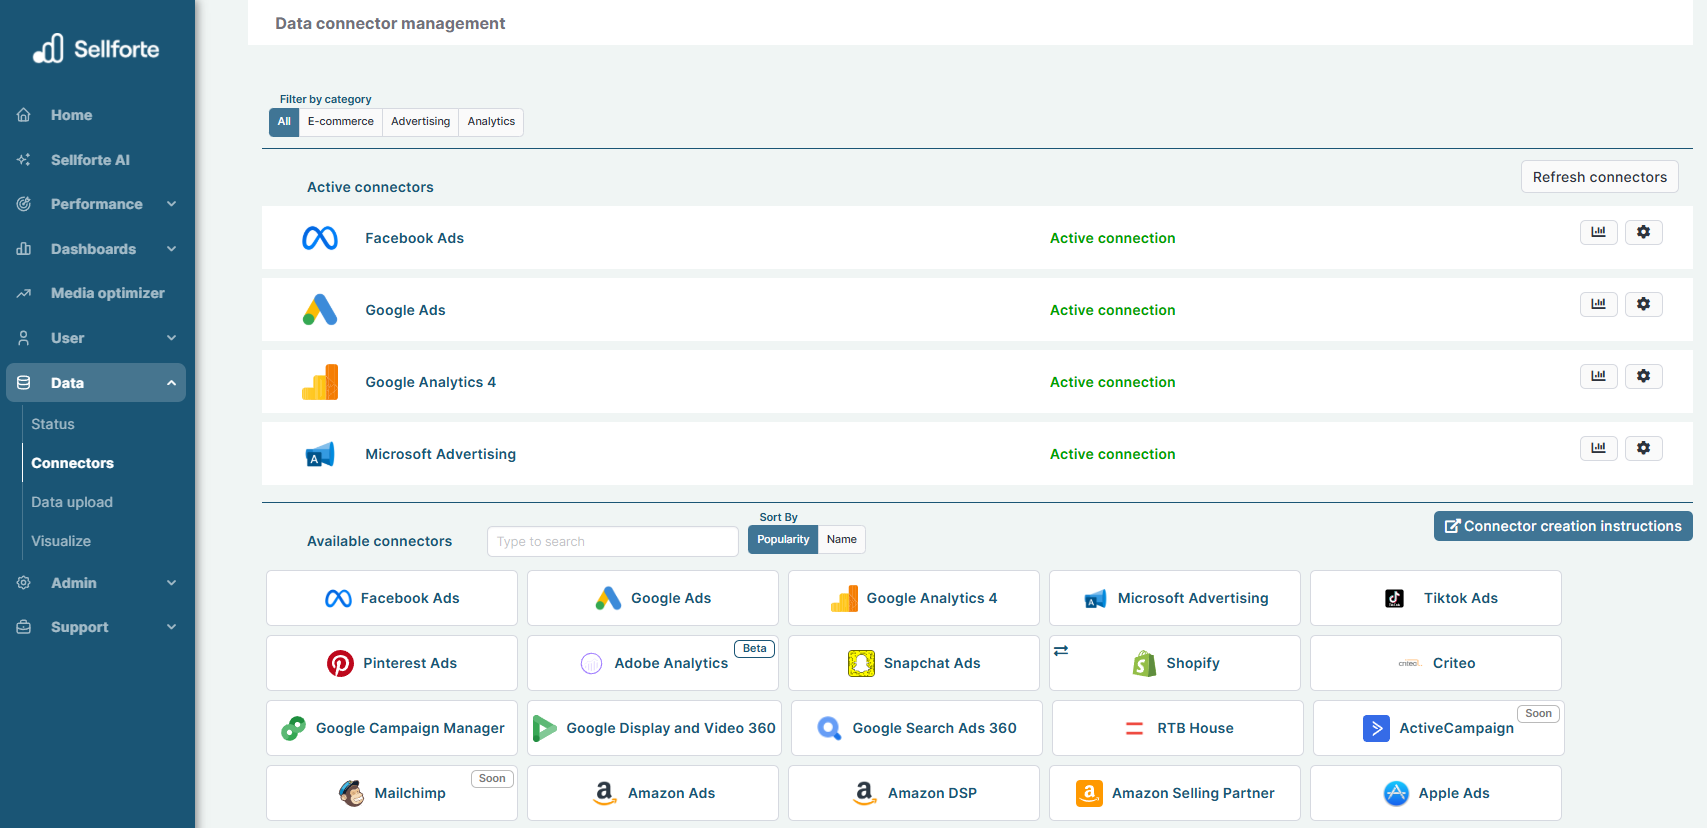Click the Sellforte logo
Viewport: 1707px width, 828px height.
(x=96, y=49)
